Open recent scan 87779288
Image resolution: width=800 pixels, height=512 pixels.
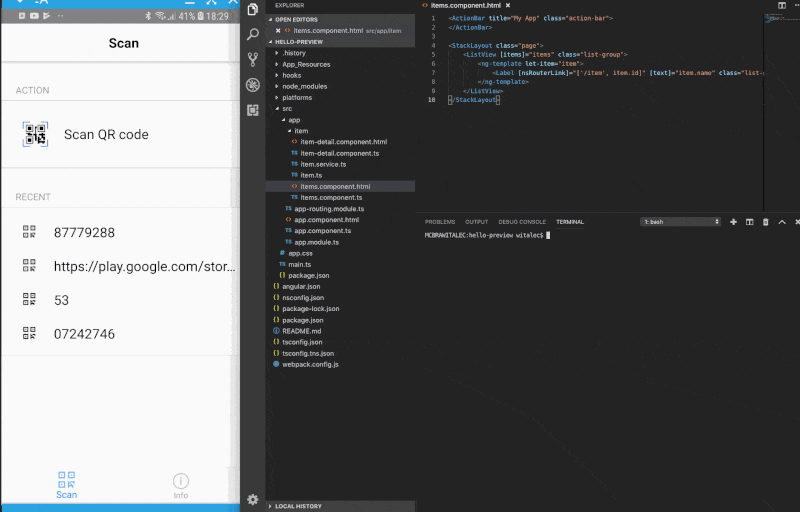(x=84, y=233)
